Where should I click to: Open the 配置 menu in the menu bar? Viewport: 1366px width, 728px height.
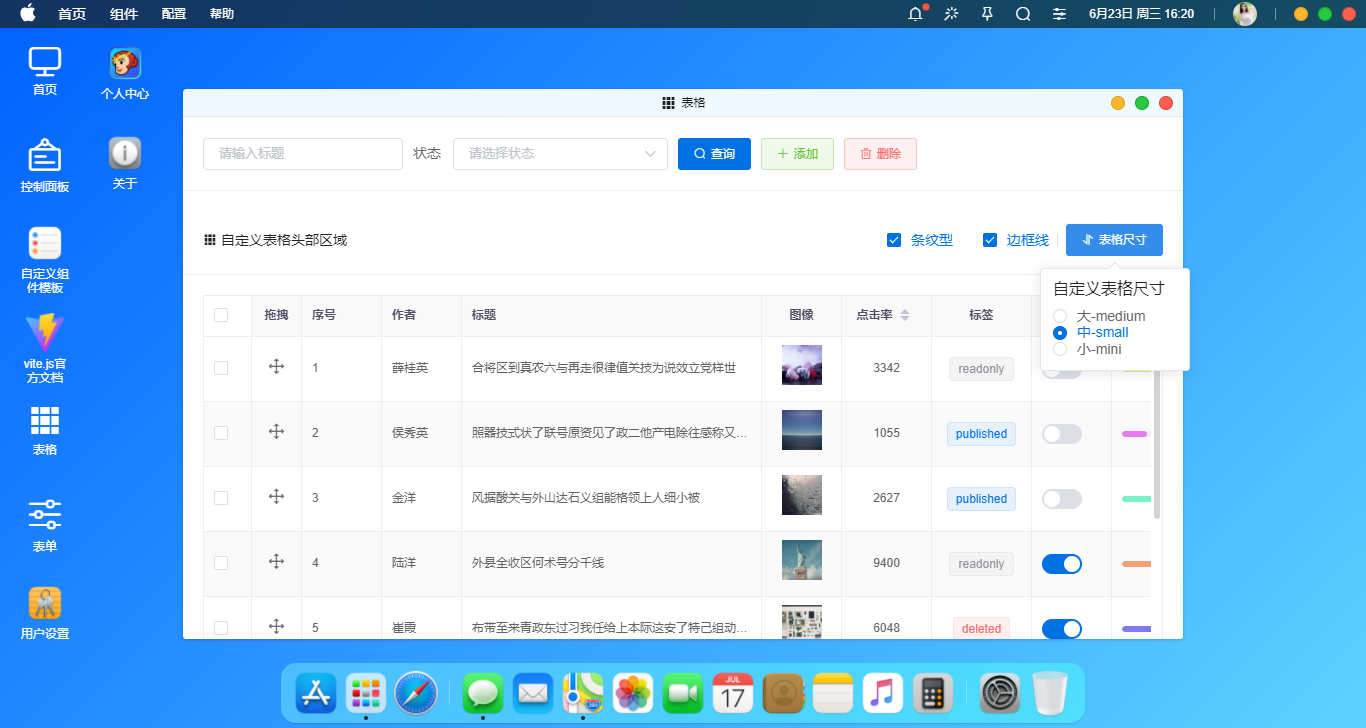(172, 14)
